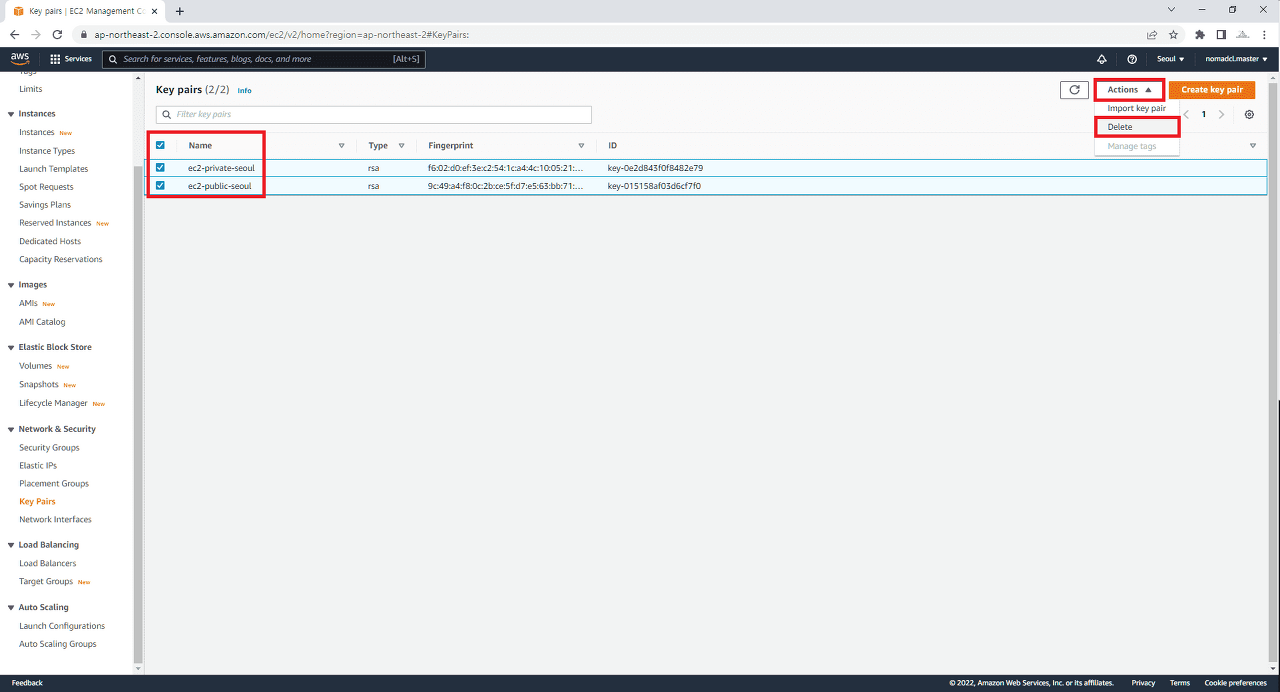Click the Filter key pairs search field

(x=374, y=115)
